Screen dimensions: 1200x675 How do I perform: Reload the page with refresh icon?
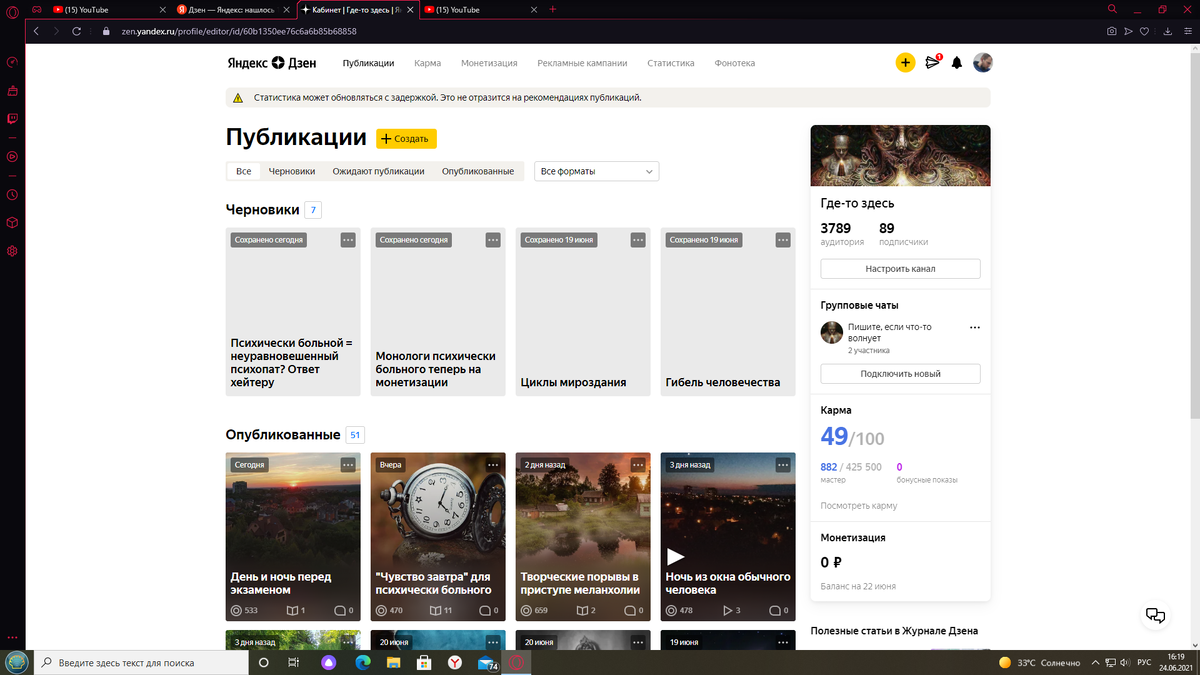pos(78,31)
